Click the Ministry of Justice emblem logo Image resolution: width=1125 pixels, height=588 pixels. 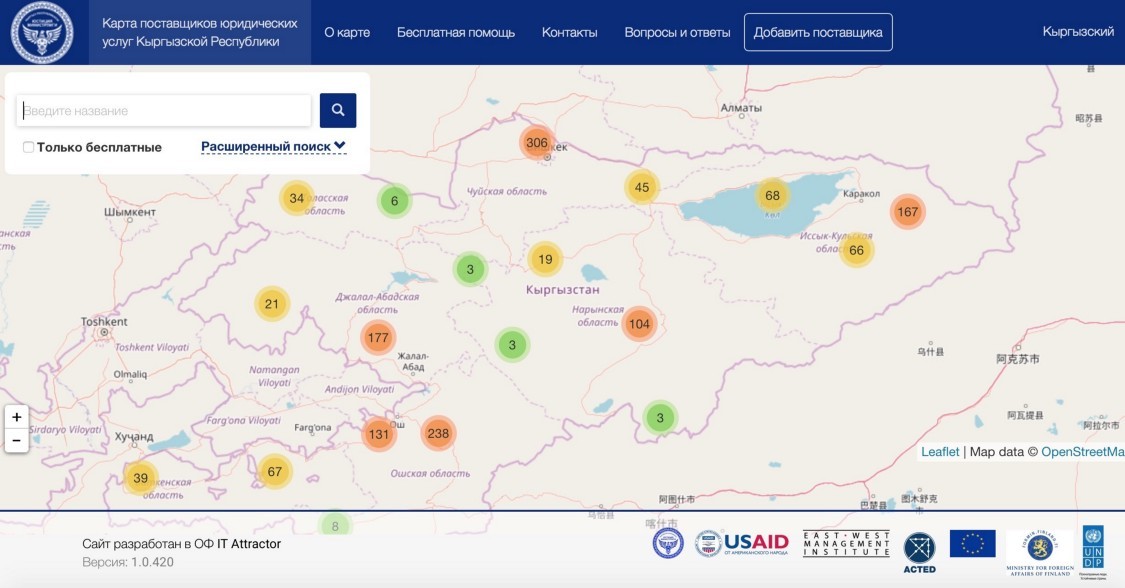click(41, 32)
